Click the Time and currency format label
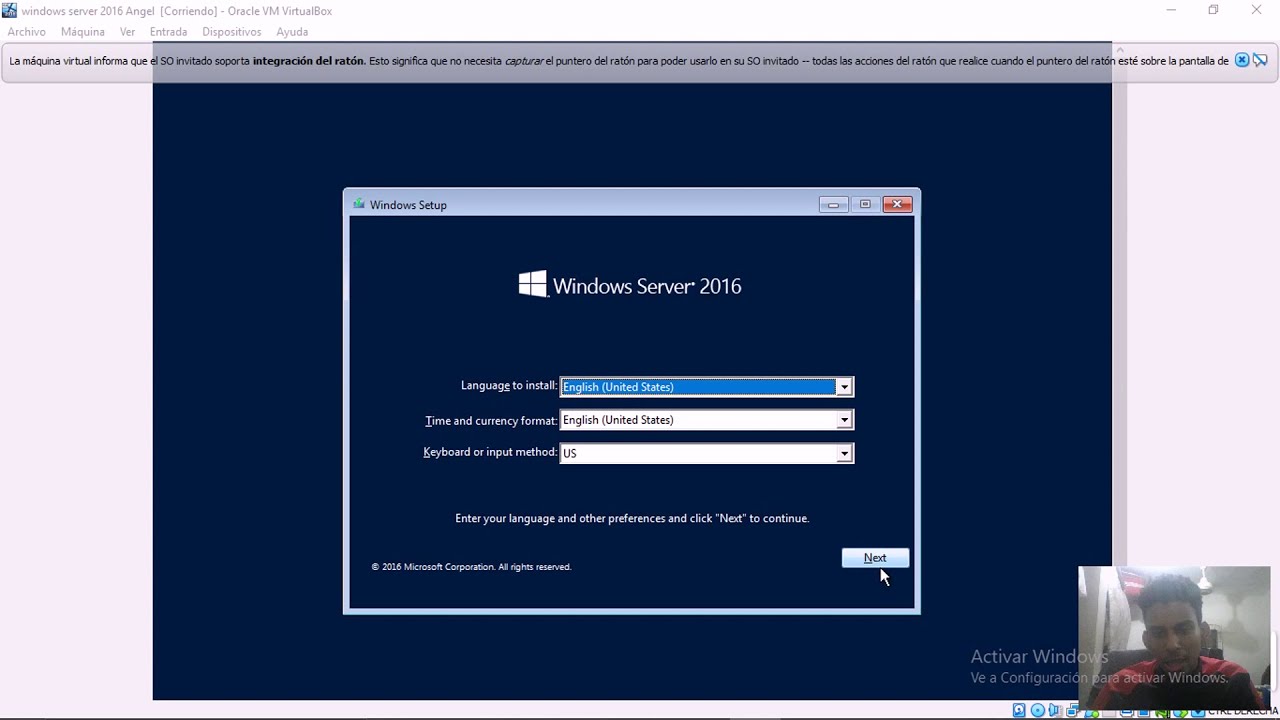This screenshot has width=1280, height=720. [491, 421]
